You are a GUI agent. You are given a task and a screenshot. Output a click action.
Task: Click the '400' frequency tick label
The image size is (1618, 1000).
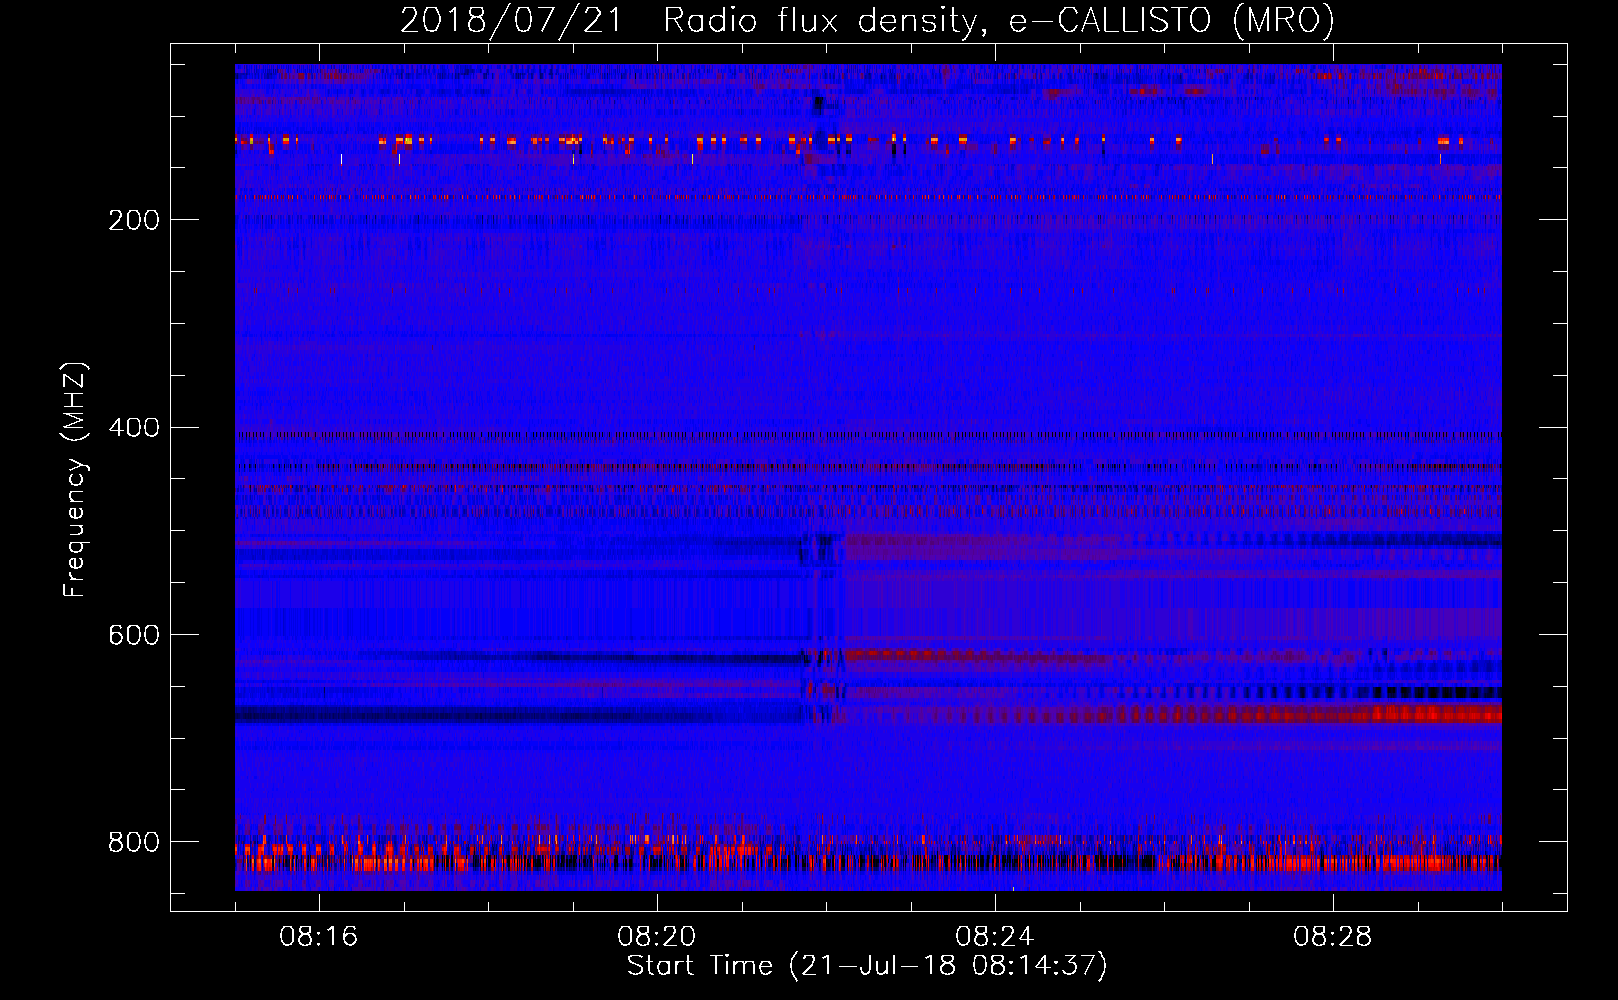coord(134,428)
